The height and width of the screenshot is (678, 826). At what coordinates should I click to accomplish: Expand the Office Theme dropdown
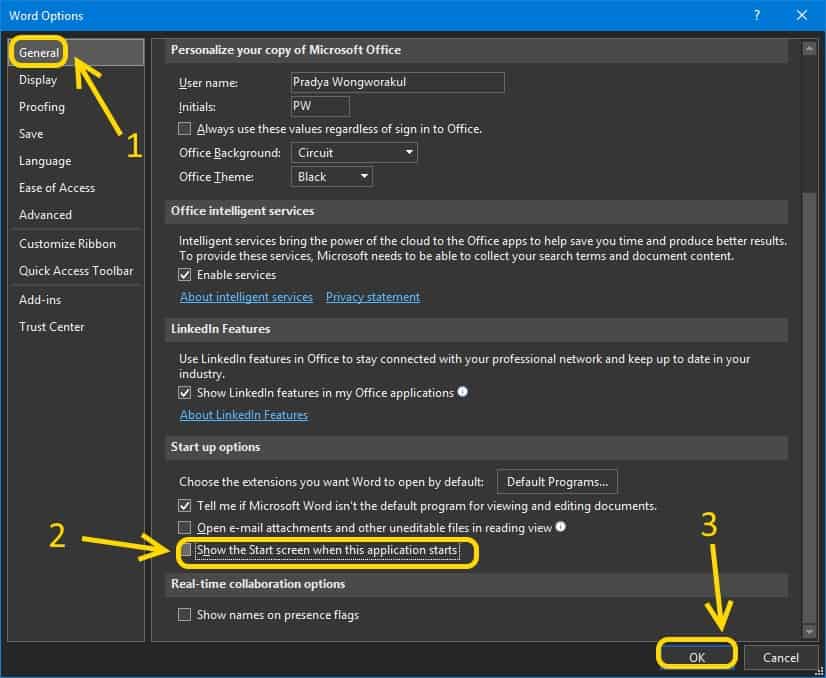(x=333, y=177)
